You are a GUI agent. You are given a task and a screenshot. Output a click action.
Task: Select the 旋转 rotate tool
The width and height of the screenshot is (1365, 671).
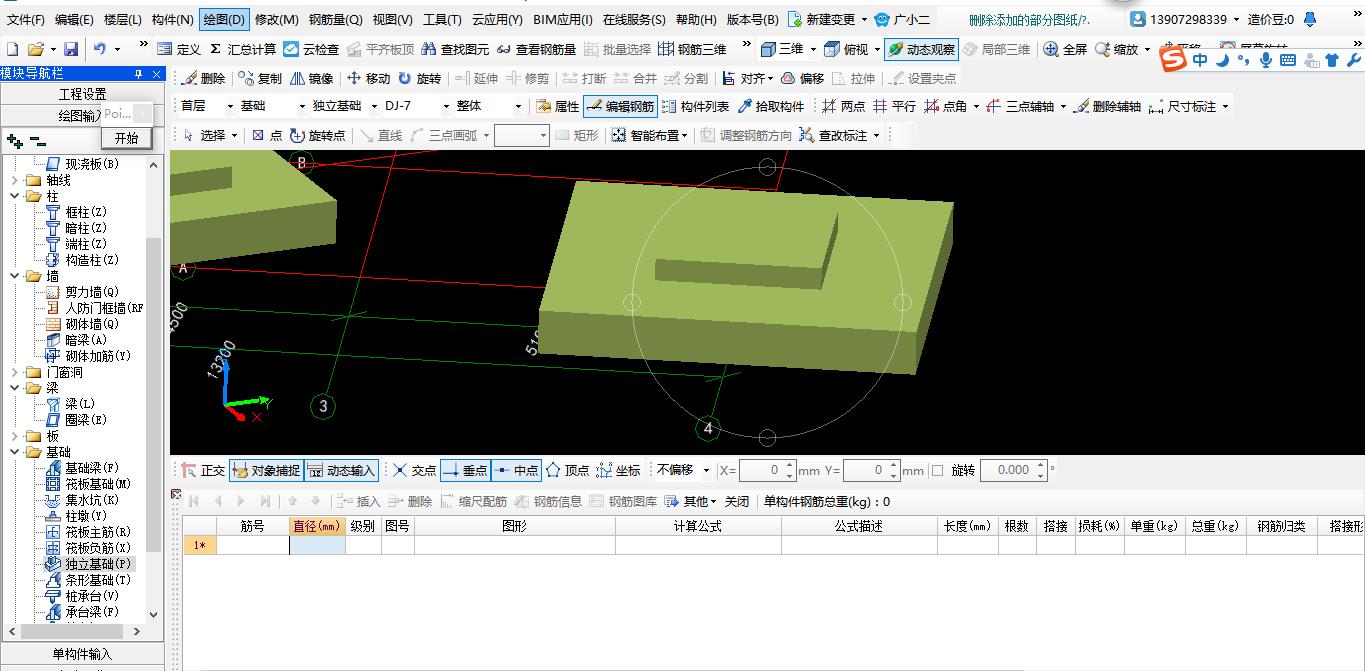tap(419, 78)
